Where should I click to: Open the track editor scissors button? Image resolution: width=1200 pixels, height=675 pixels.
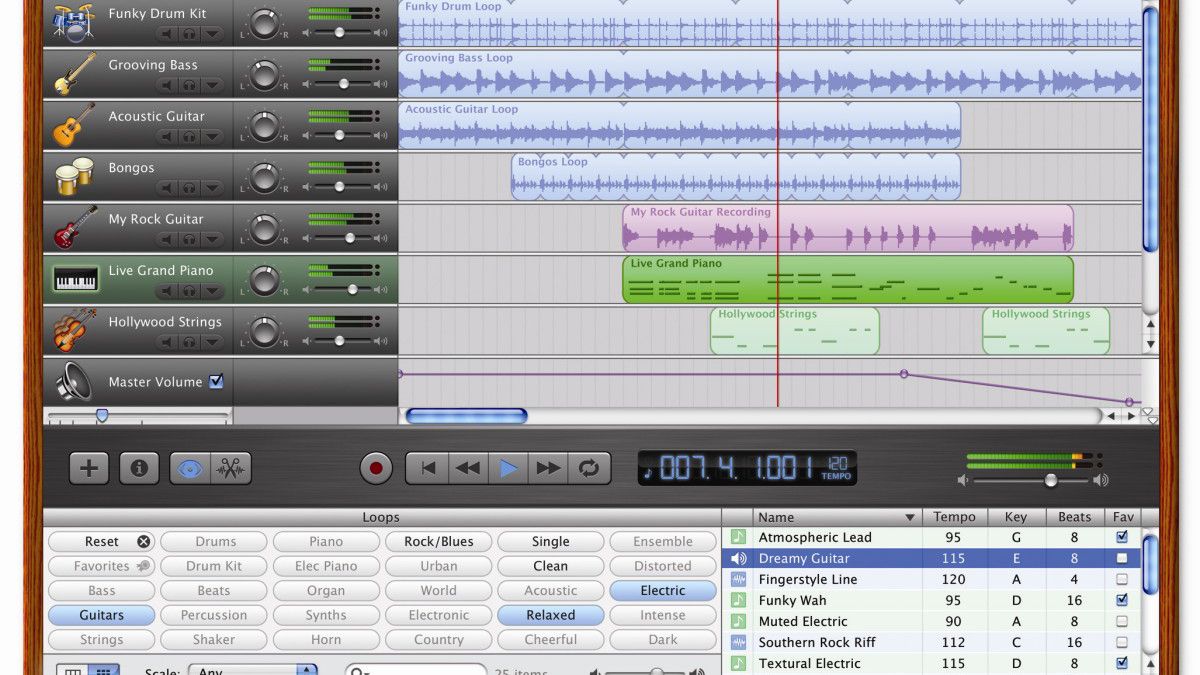pos(231,467)
